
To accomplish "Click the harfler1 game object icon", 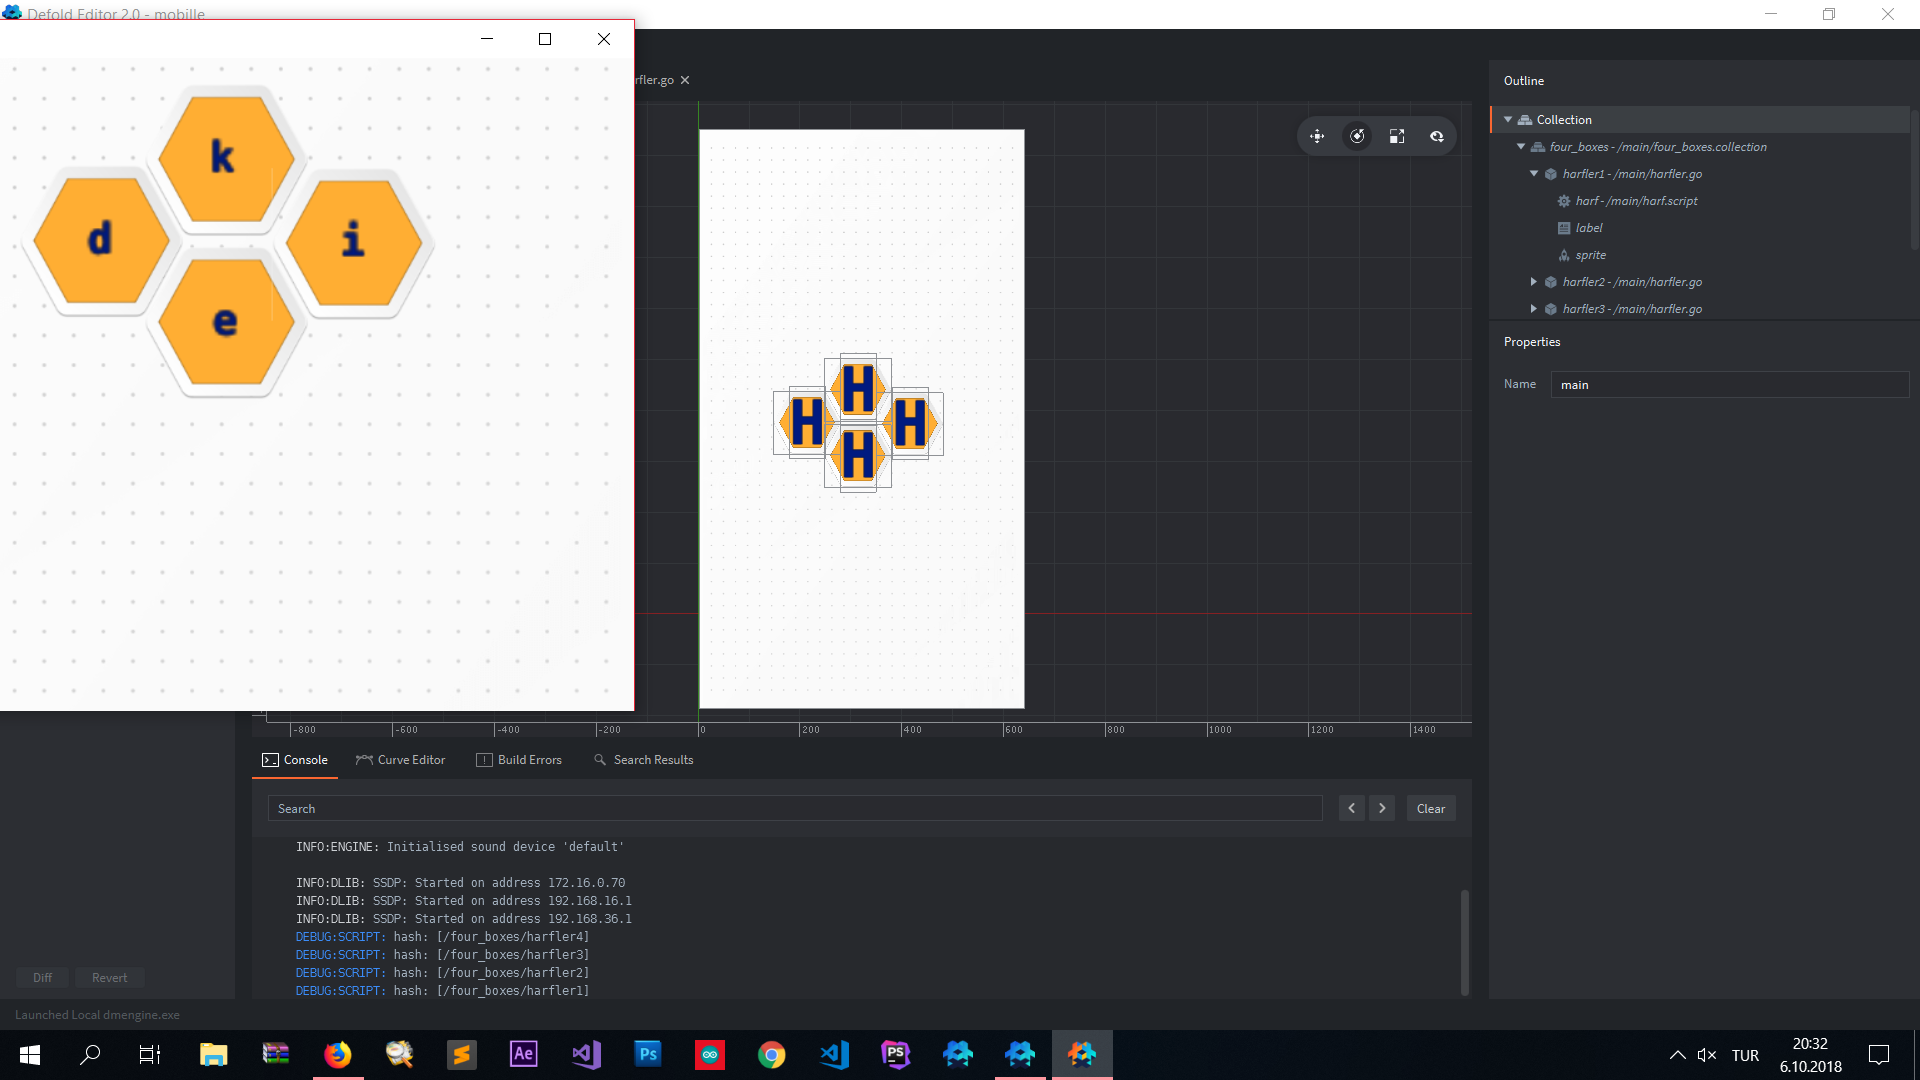I will point(1551,174).
